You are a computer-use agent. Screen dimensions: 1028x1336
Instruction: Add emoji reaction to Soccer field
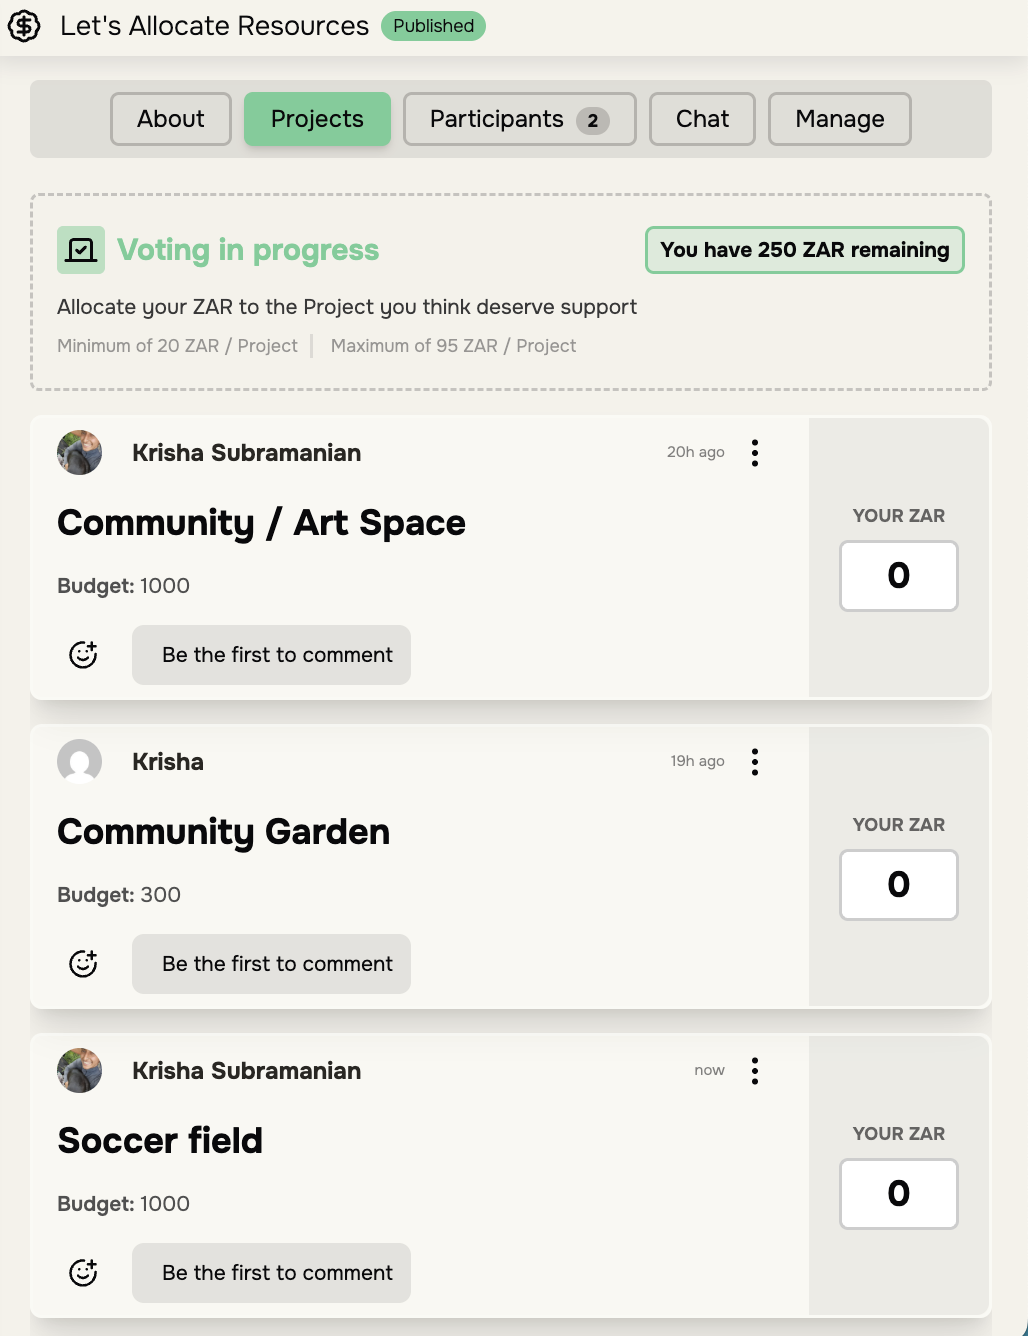tap(83, 1273)
